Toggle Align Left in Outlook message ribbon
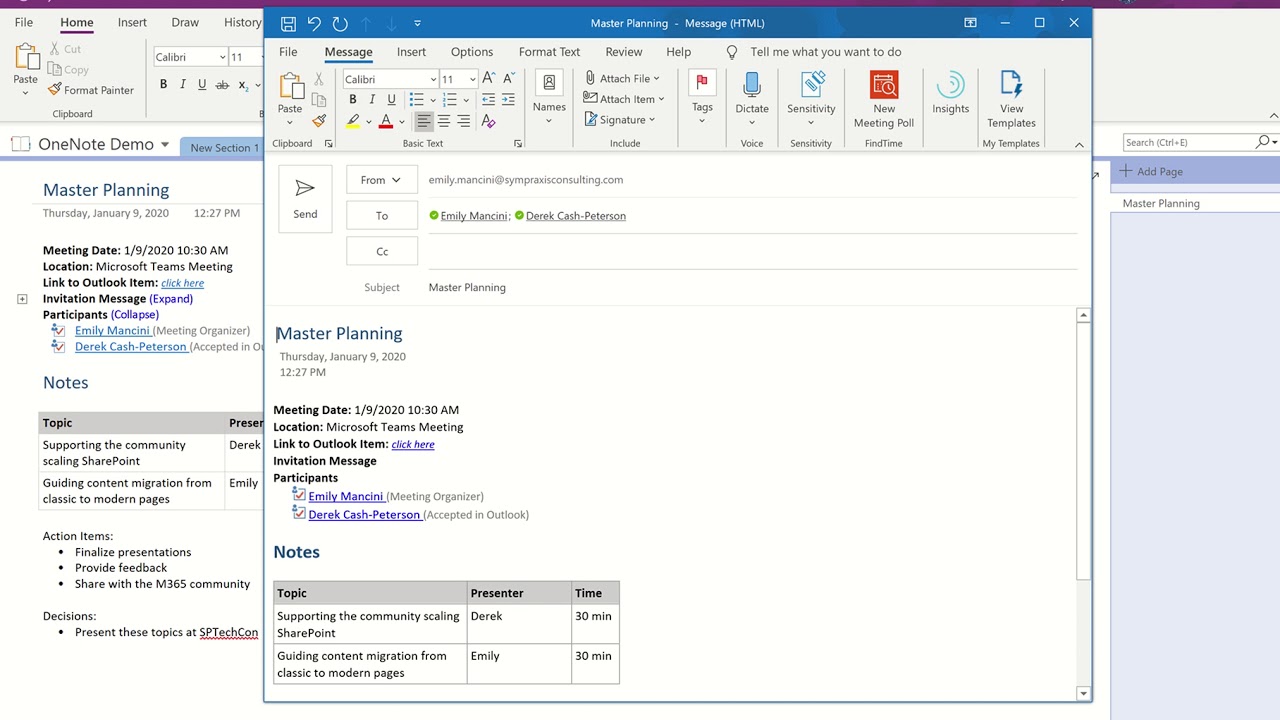The image size is (1280, 720). click(x=424, y=121)
